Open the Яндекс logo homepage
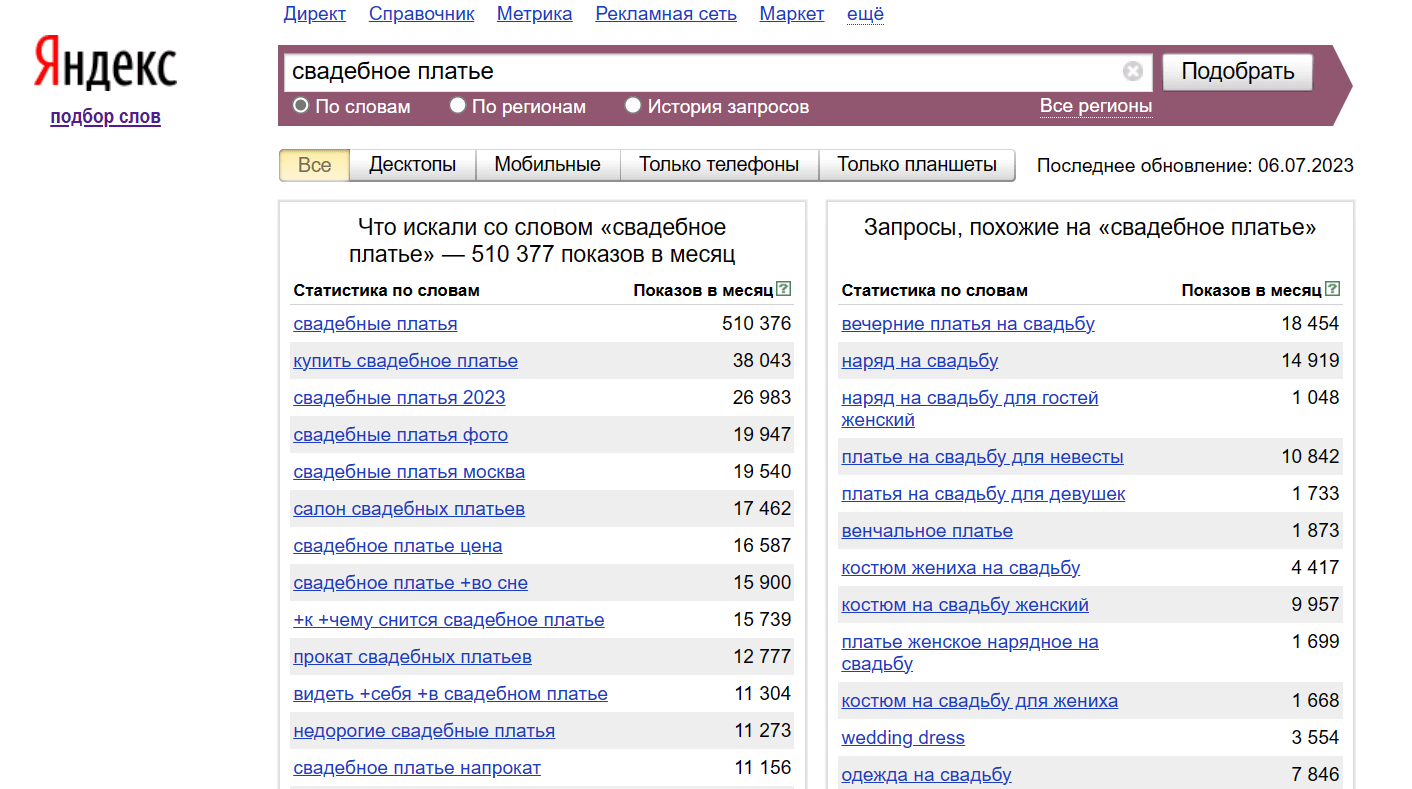 tap(105, 63)
